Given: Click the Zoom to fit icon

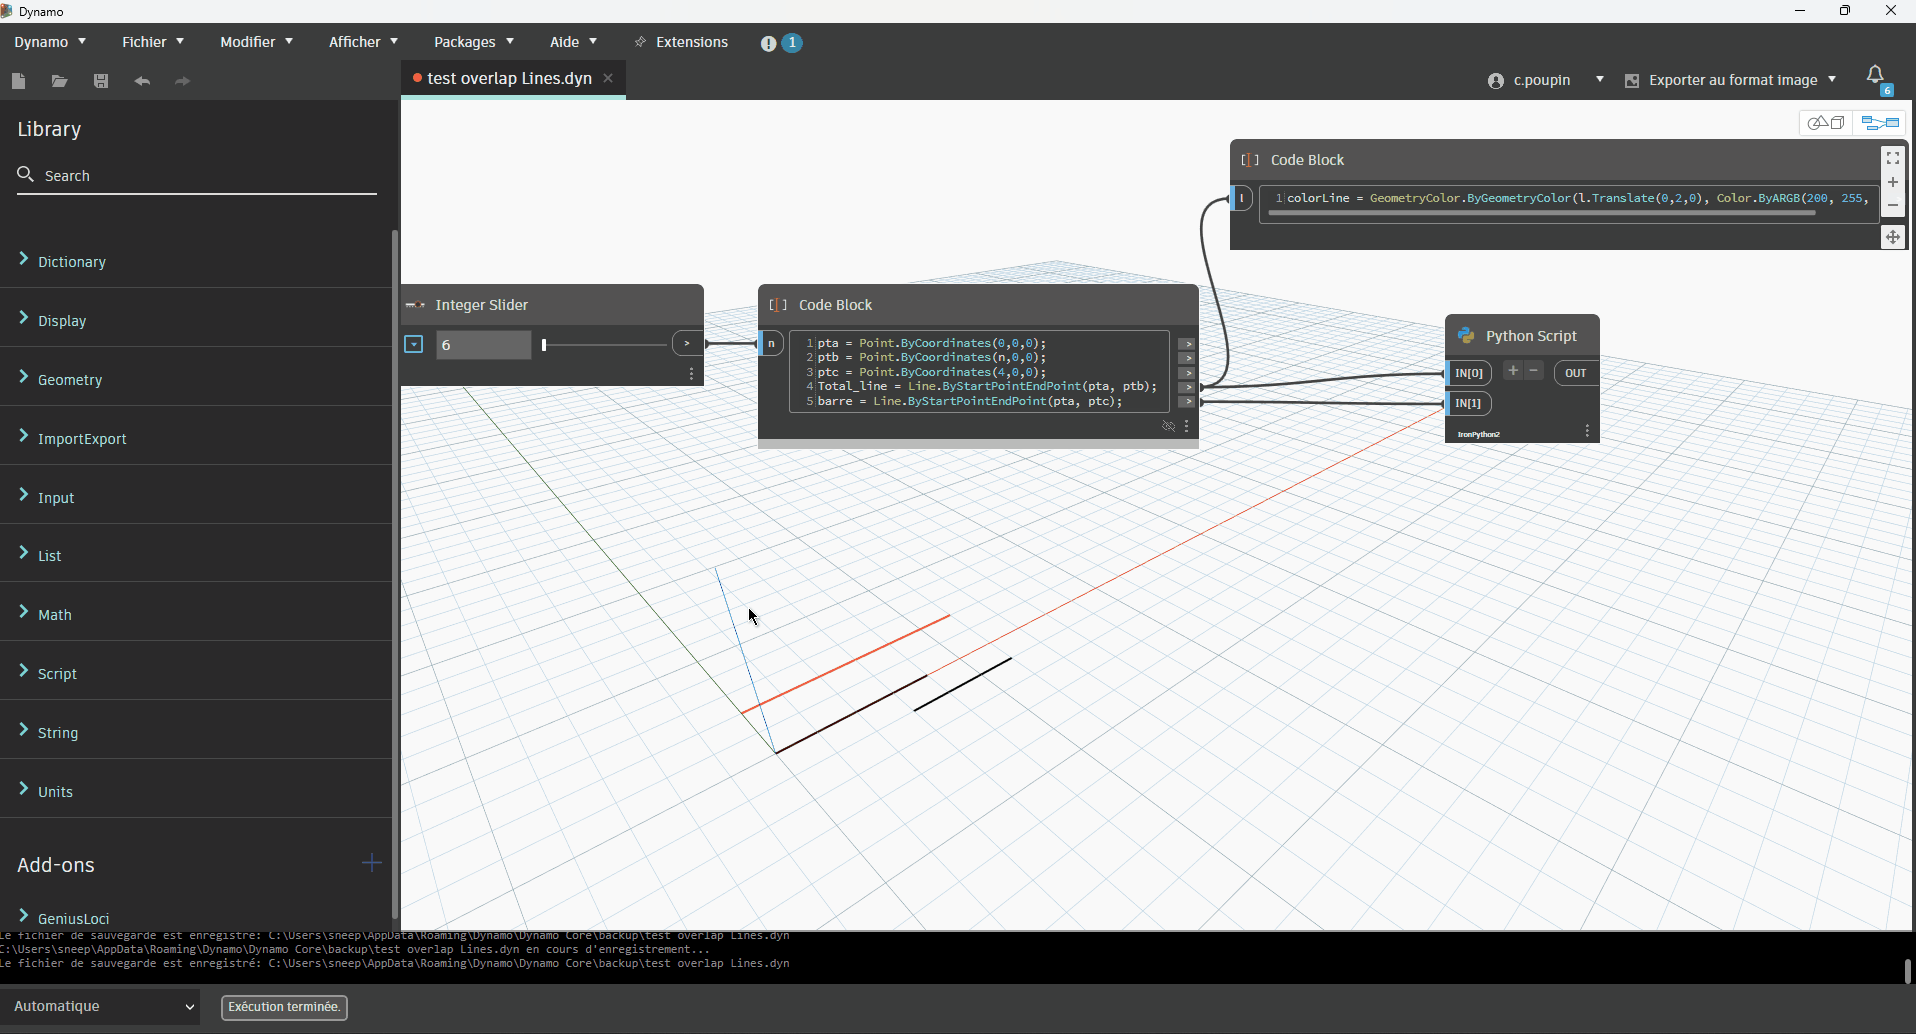Looking at the screenshot, I should [1892, 158].
